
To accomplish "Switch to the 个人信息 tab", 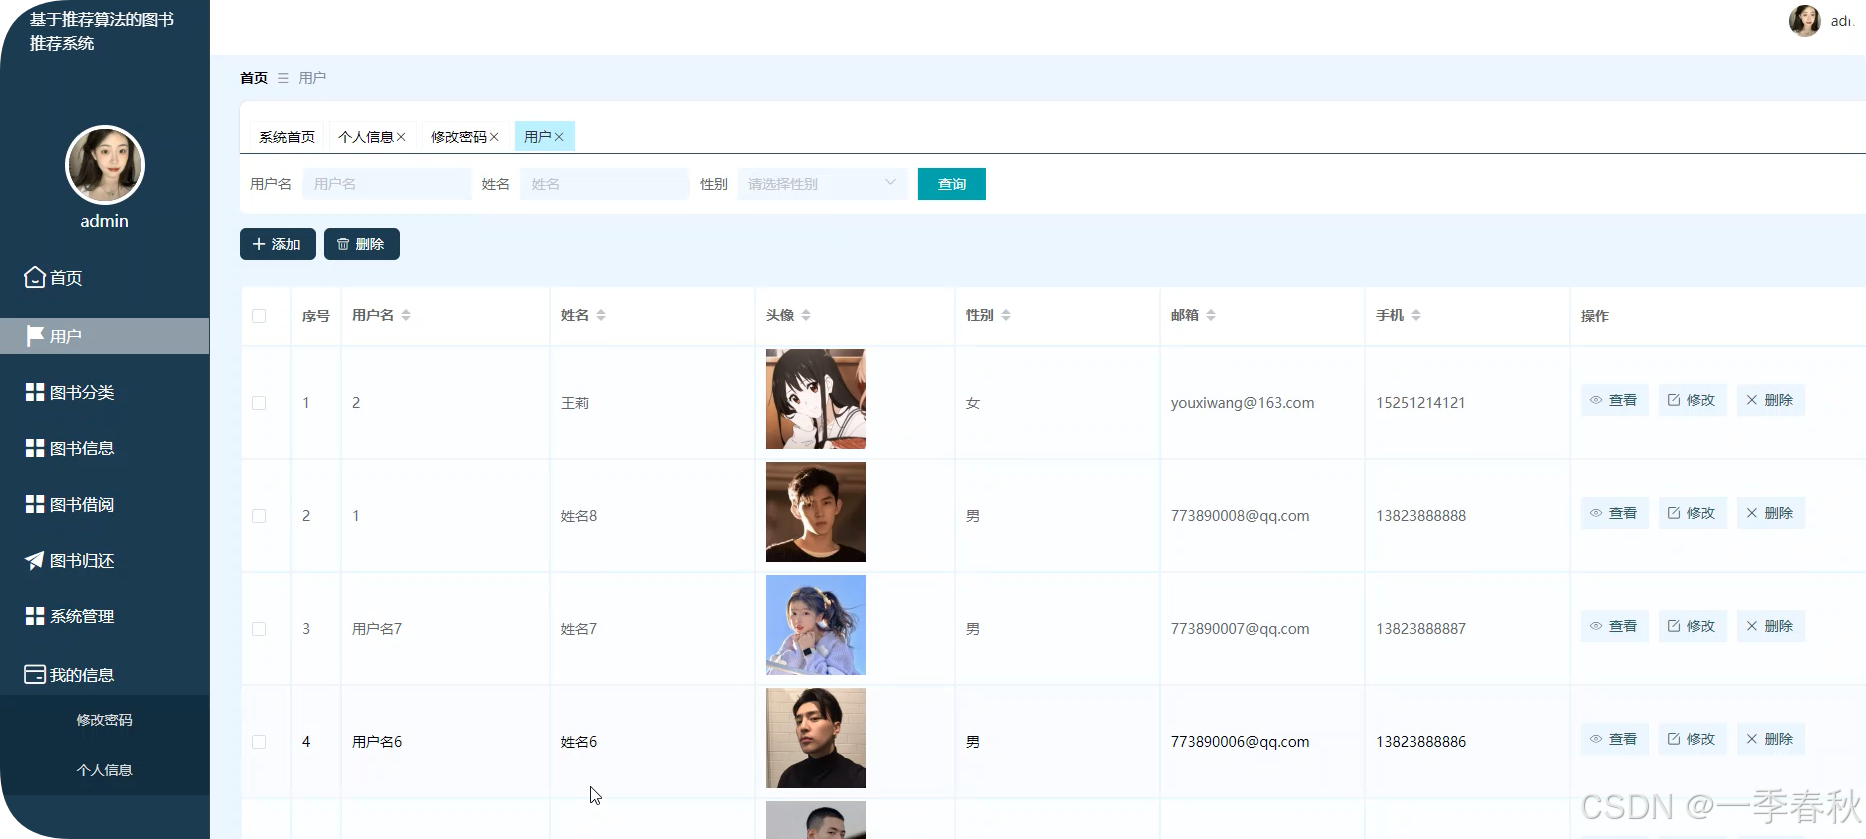I will (366, 137).
